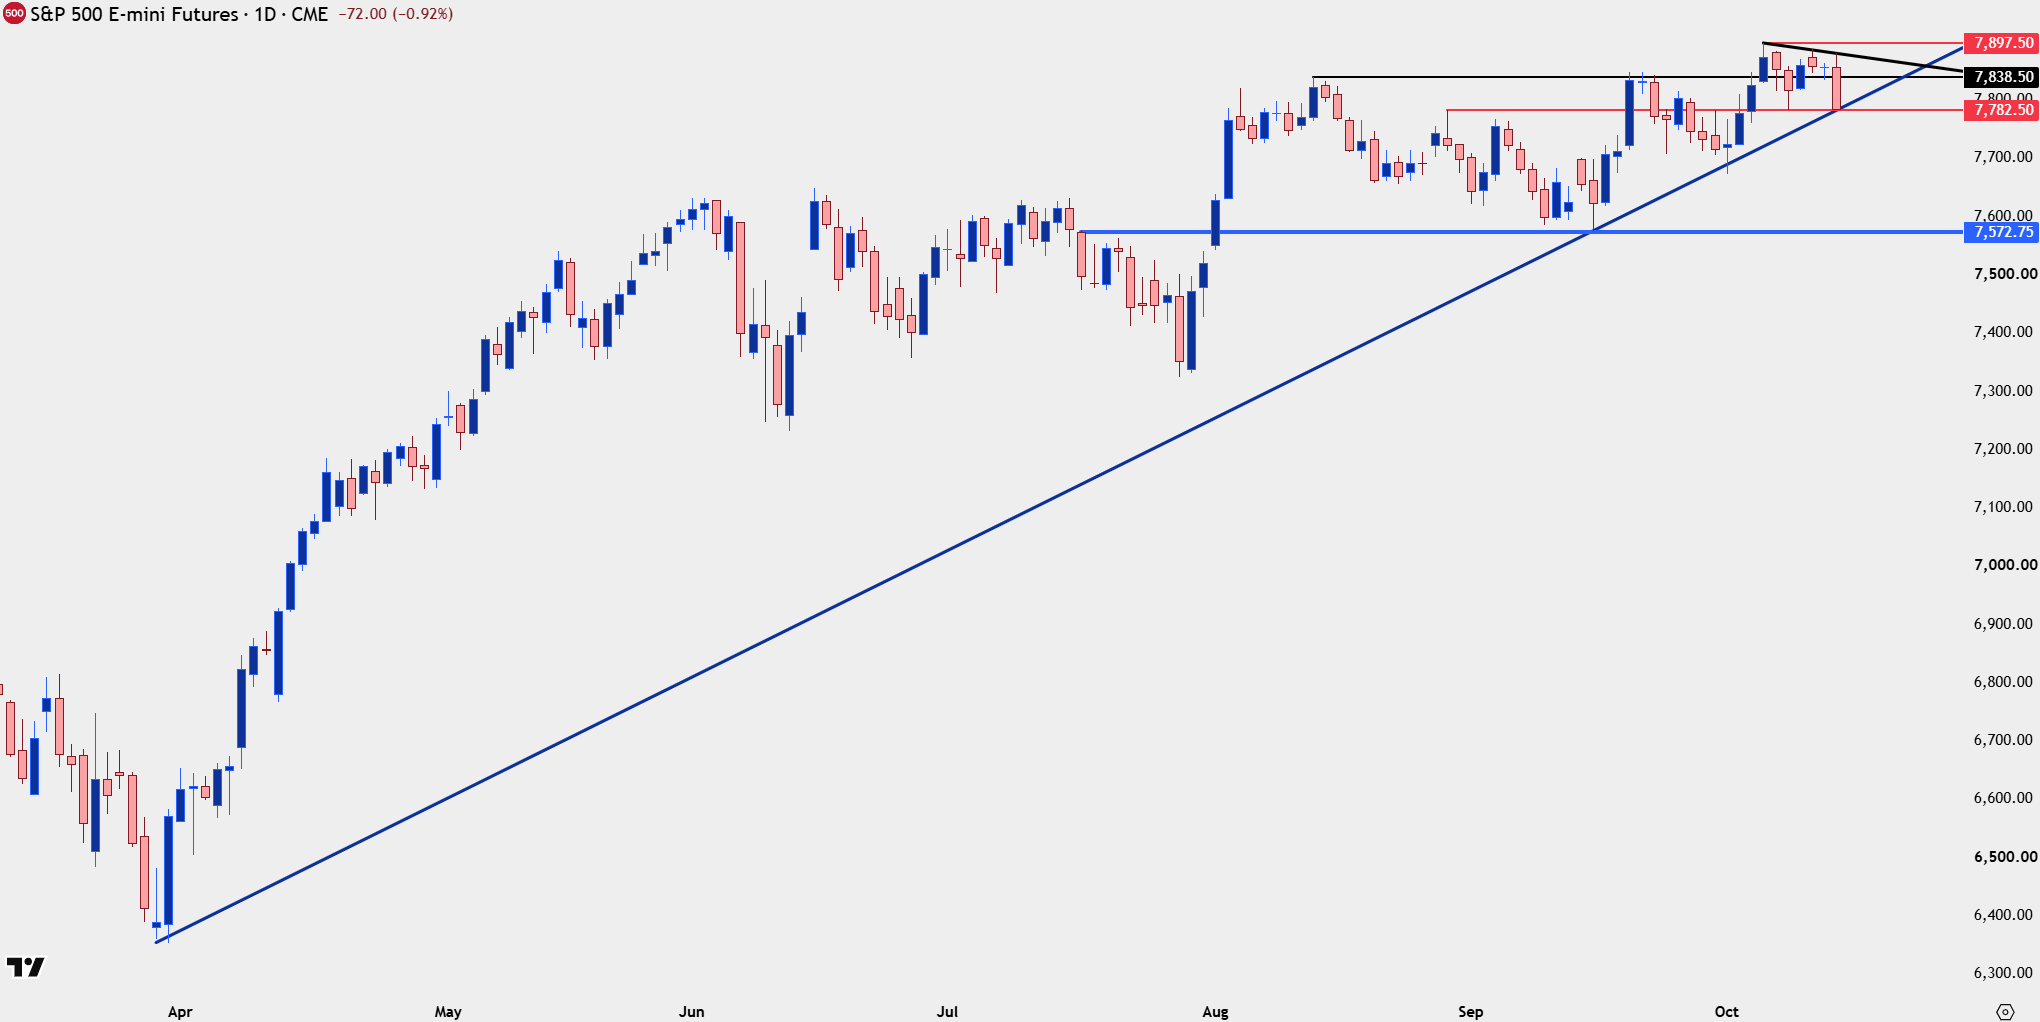Click the TradingView logo
The height and width of the screenshot is (1022, 2040).
point(26,967)
